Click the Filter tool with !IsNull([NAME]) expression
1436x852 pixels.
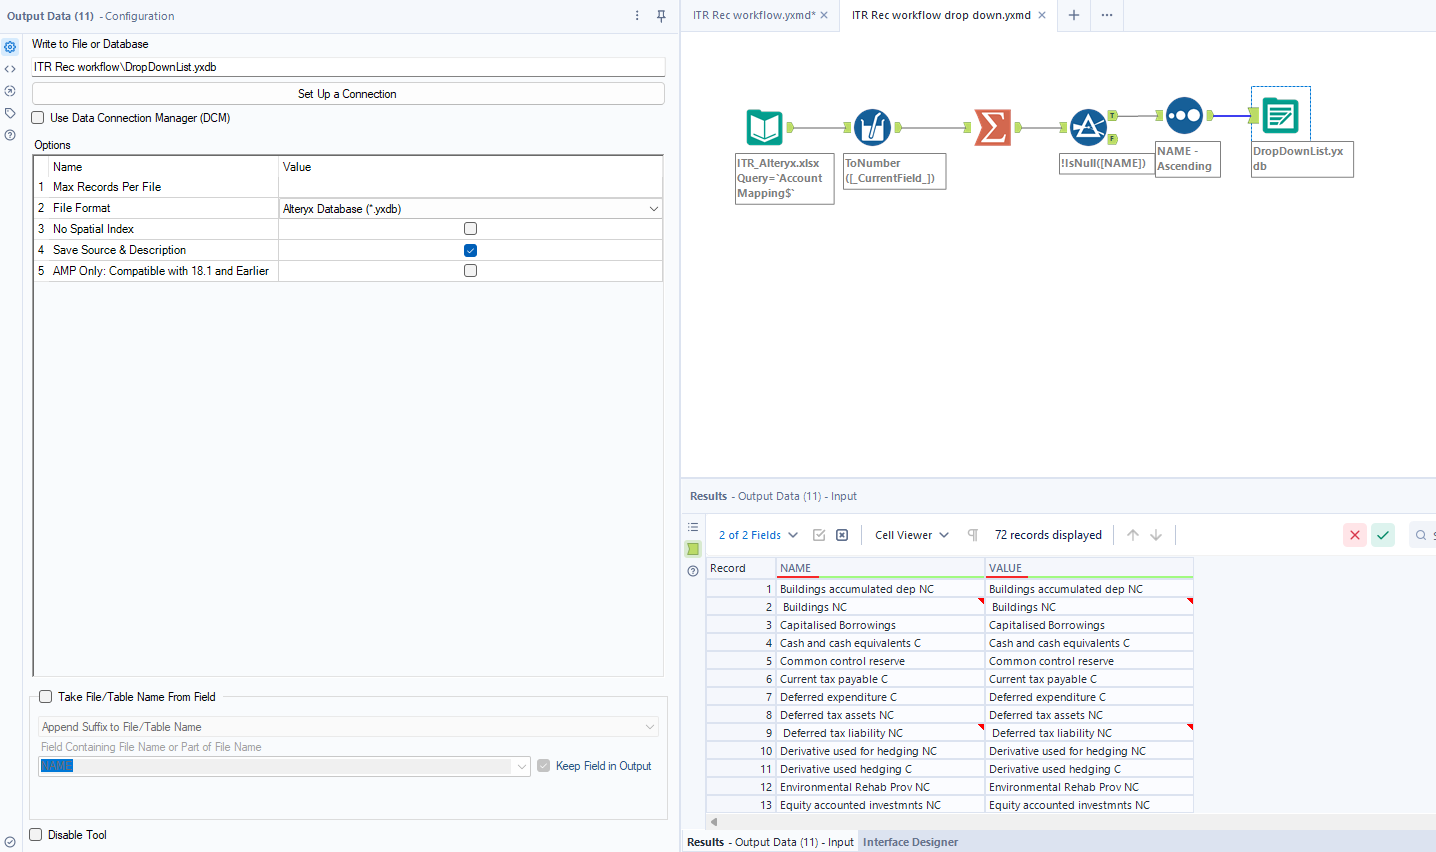[1089, 127]
